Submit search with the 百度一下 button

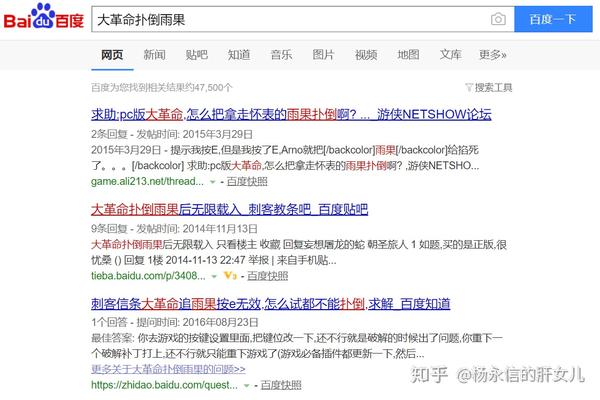coord(553,19)
